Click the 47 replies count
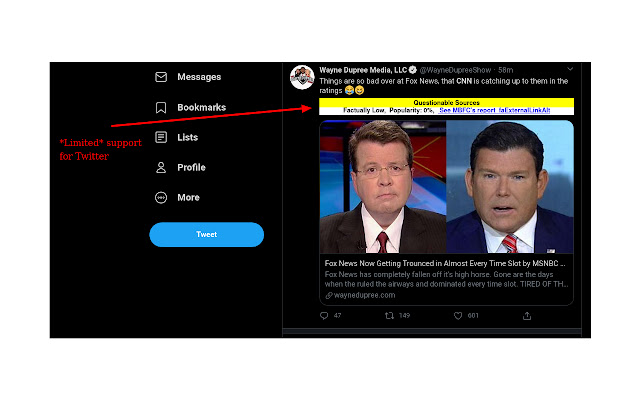The width and height of the screenshot is (640, 400). (337, 316)
